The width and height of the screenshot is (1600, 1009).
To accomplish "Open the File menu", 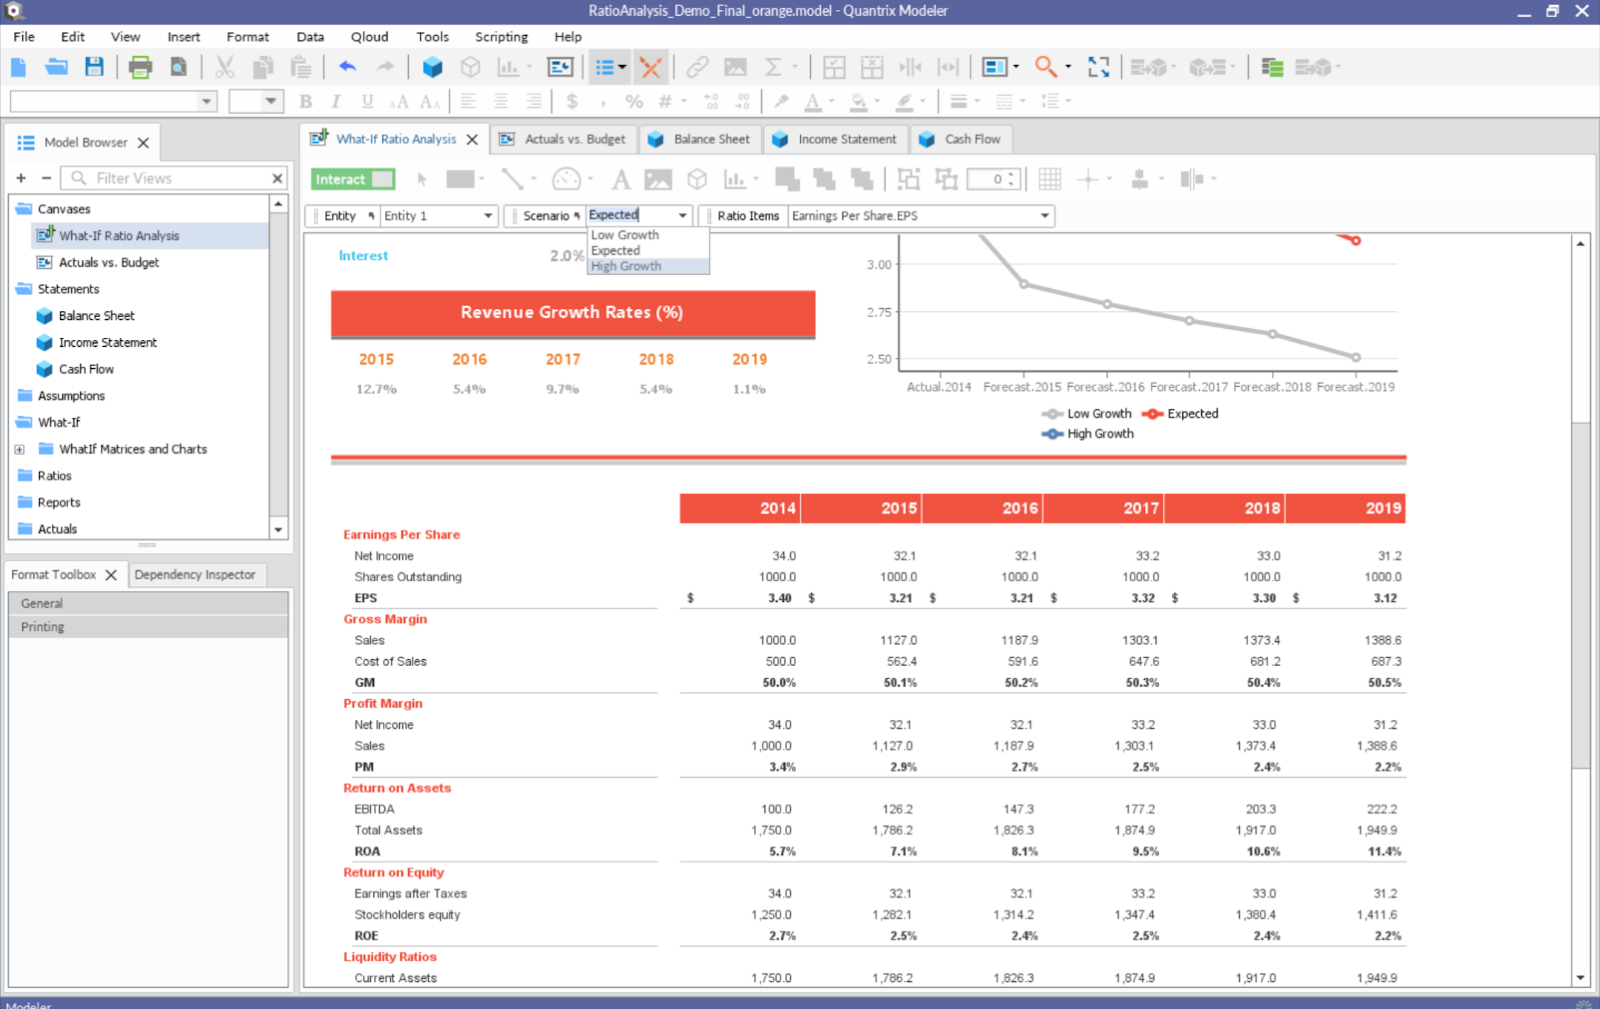I will tap(24, 37).
